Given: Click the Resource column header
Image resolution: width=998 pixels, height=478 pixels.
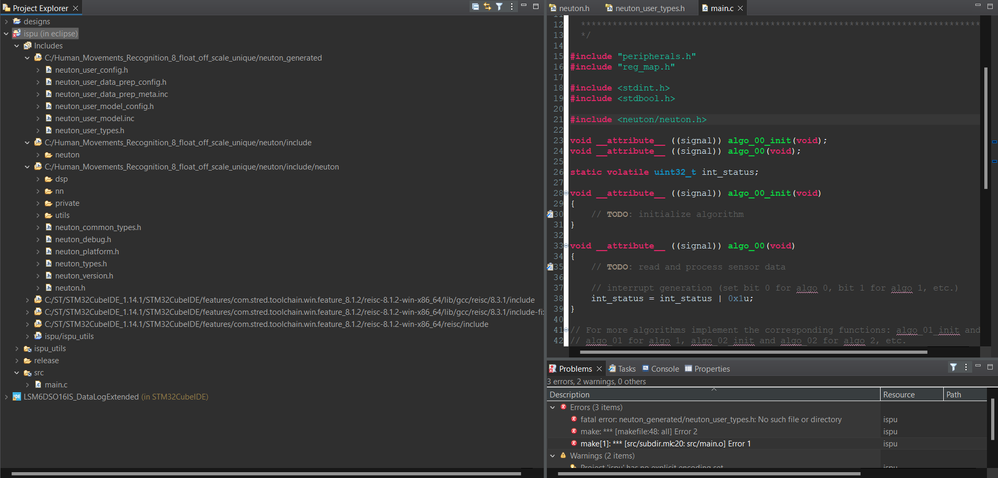Looking at the screenshot, I should coord(911,395).
